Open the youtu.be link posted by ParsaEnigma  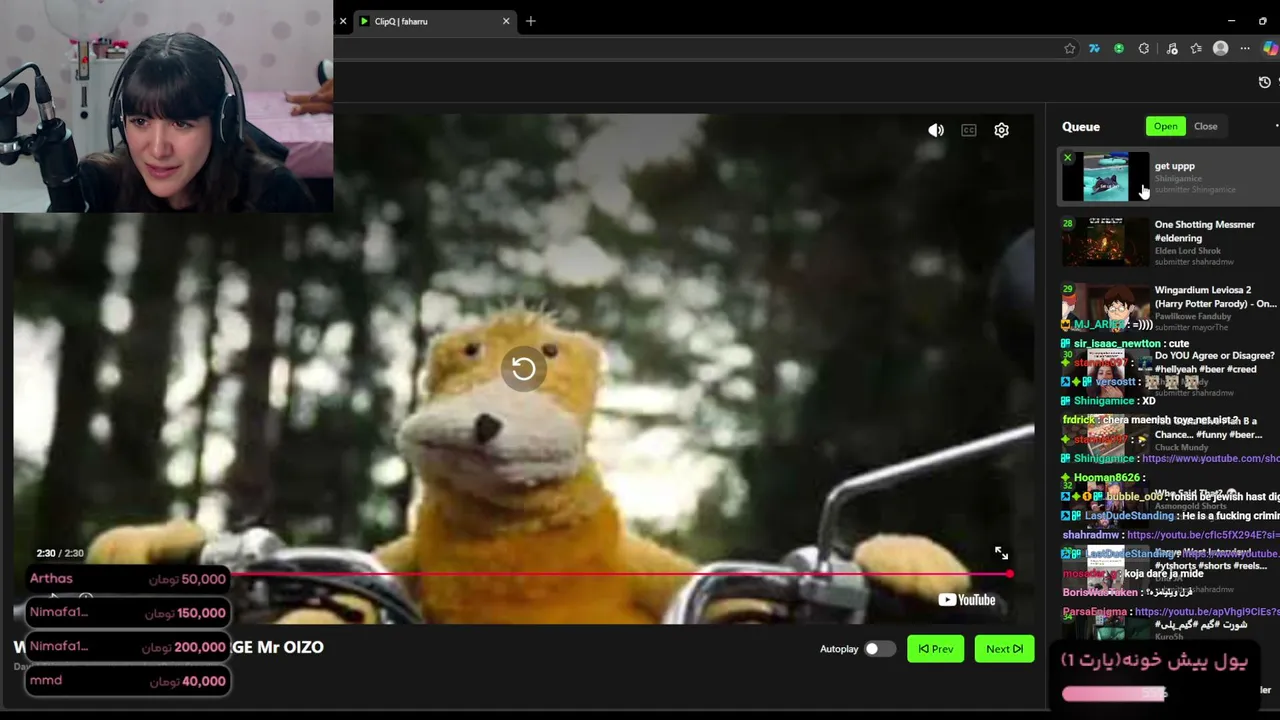(x=1207, y=611)
